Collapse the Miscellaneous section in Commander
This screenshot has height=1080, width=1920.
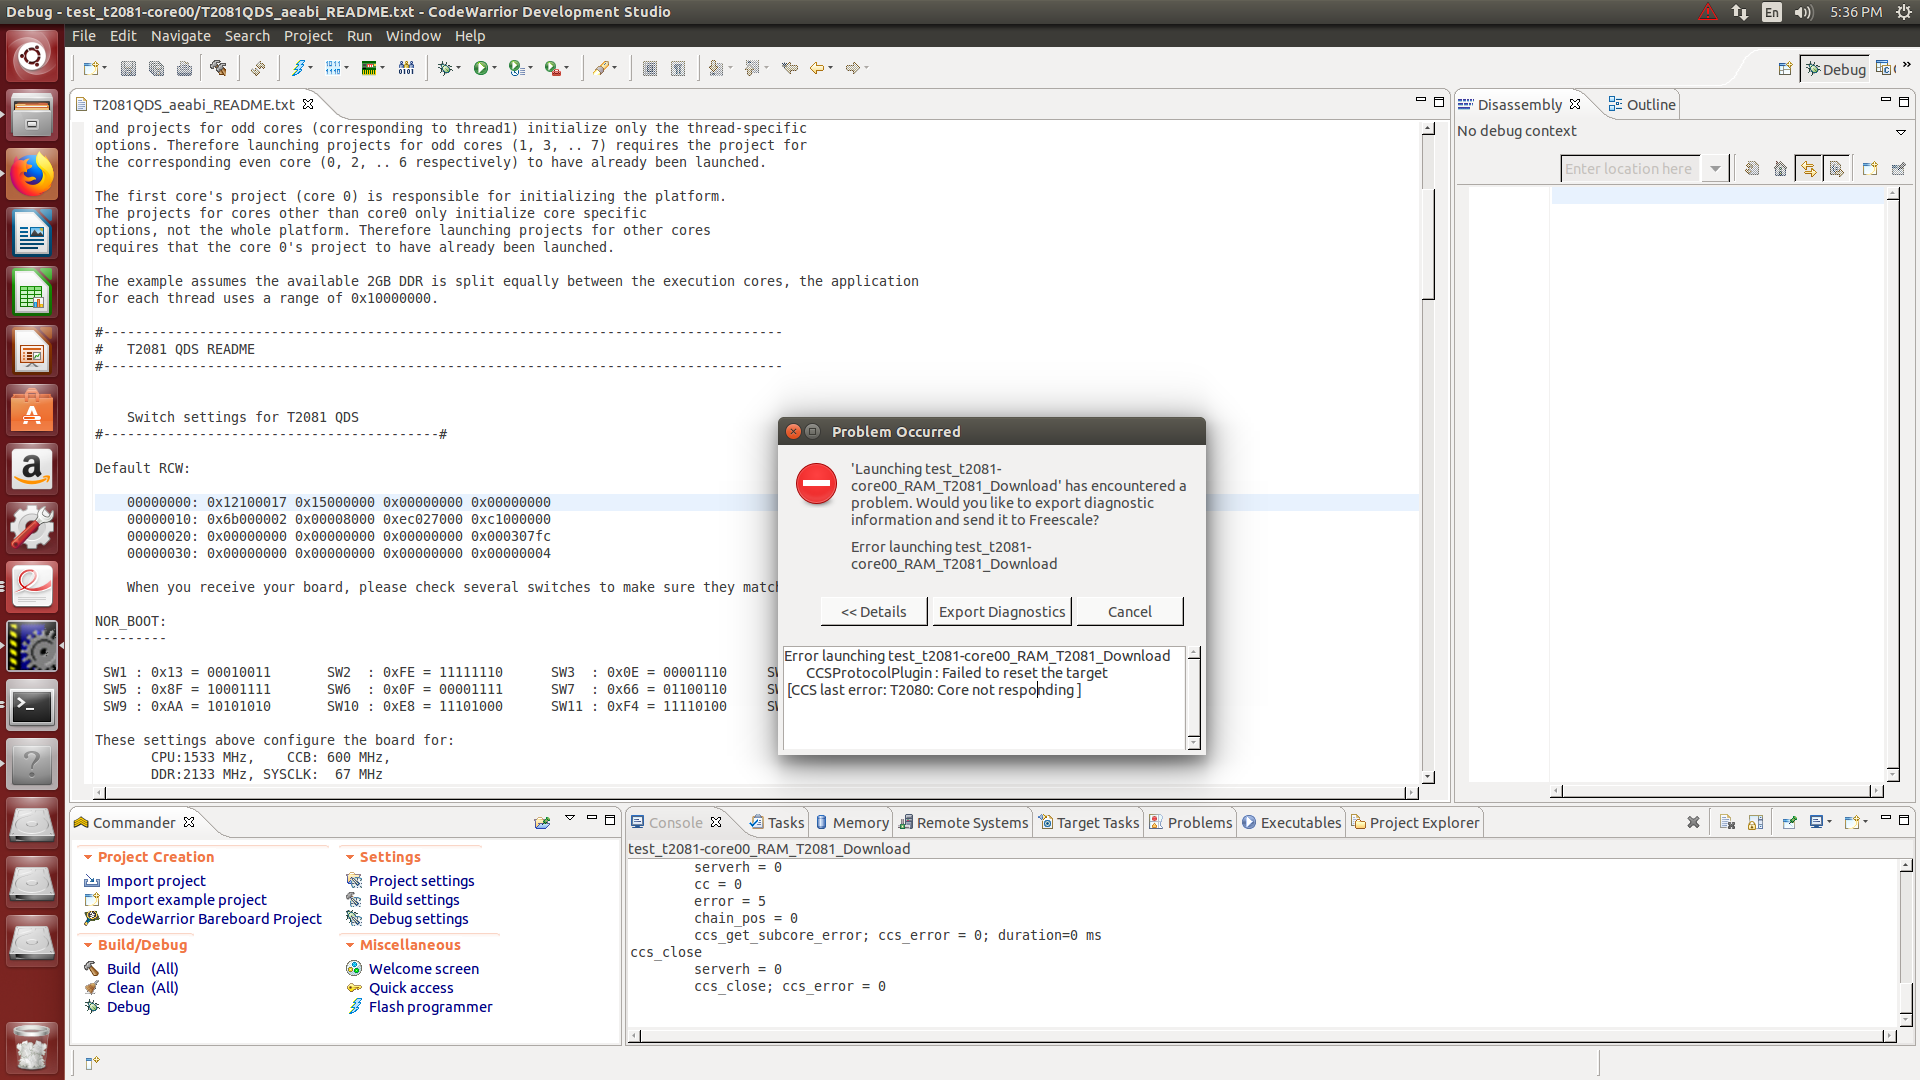pyautogui.click(x=350, y=945)
